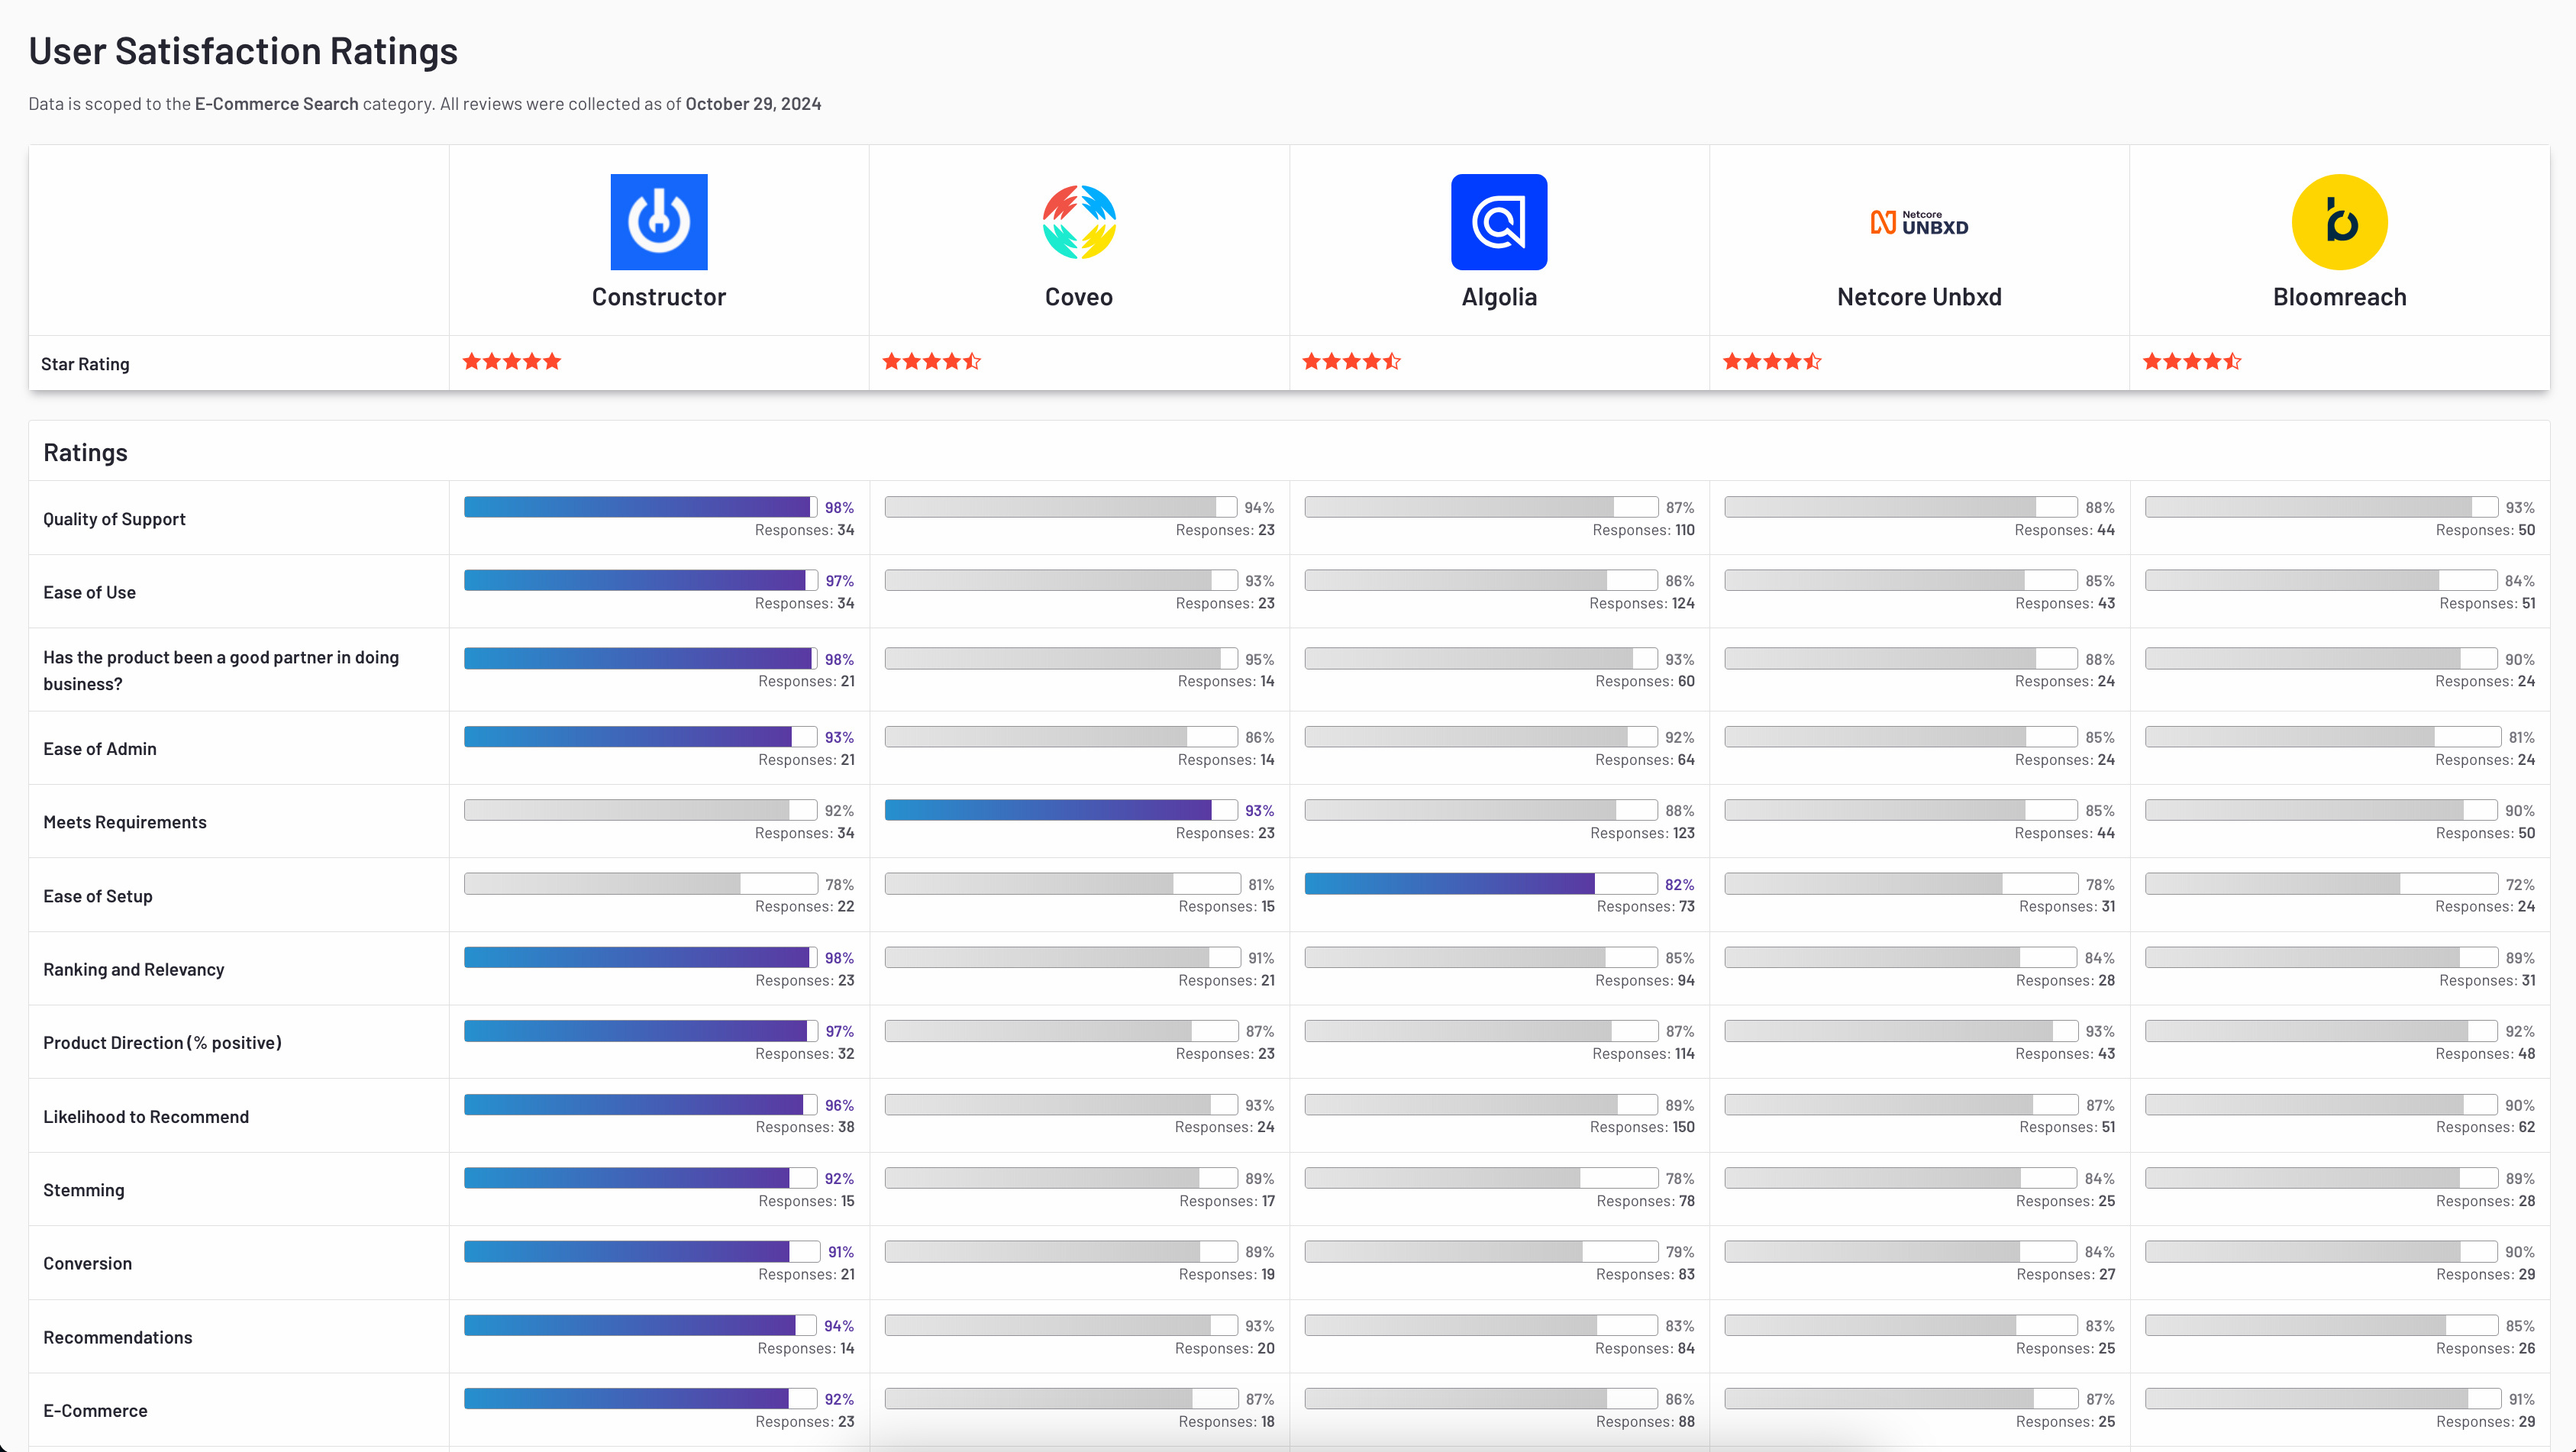
Task: Click the E-Commerce Search category text
Action: [x=276, y=104]
